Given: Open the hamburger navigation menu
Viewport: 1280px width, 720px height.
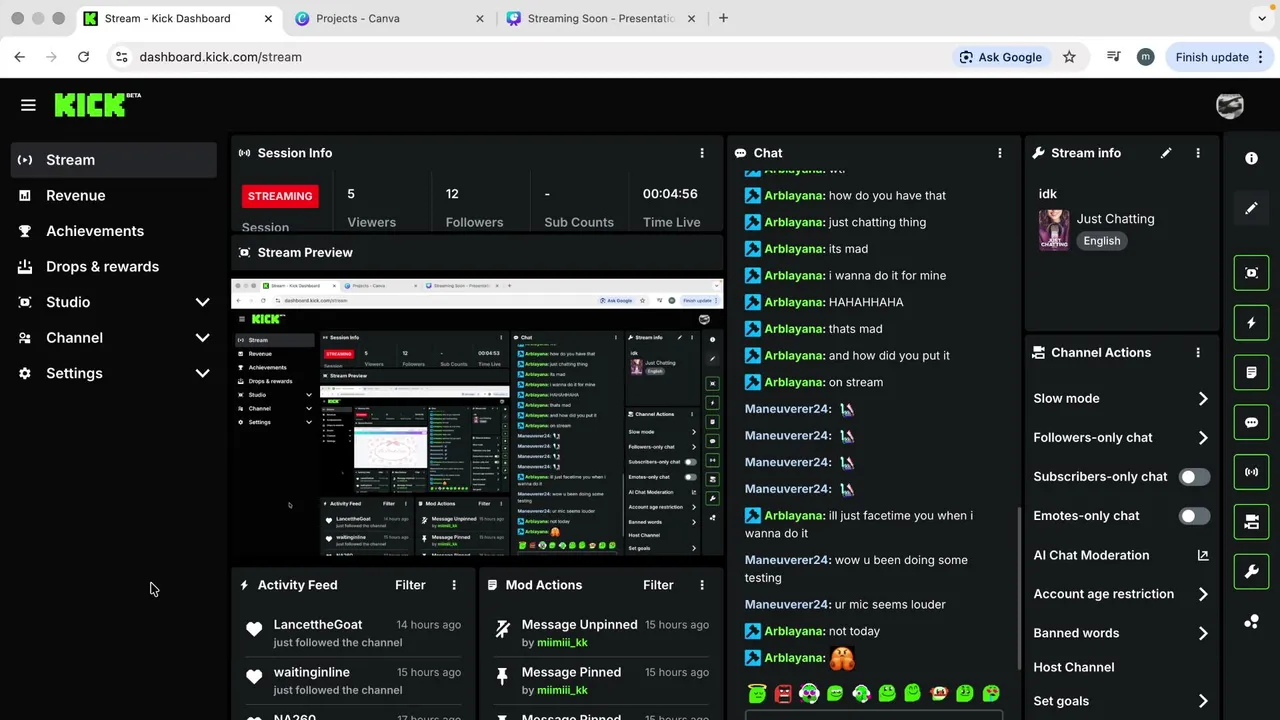Looking at the screenshot, I should tap(28, 105).
